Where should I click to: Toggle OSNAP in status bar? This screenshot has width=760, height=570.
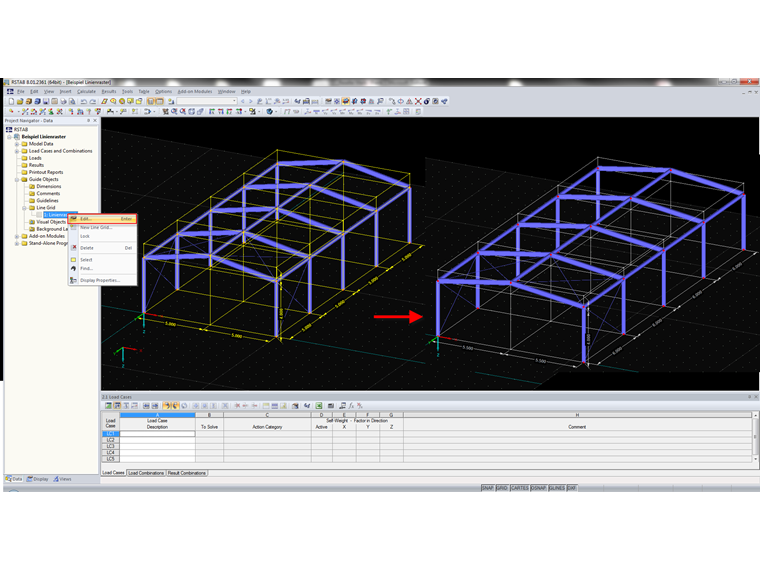(x=538, y=488)
